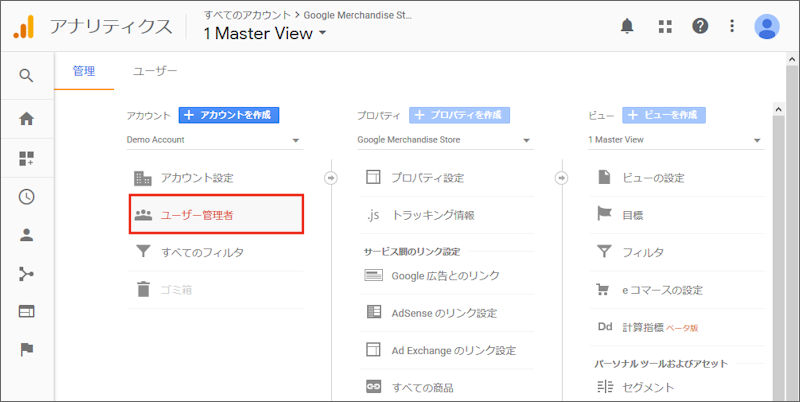800x402 pixels.
Task: Click the inner scrollbar up arrow
Action: tap(778, 109)
